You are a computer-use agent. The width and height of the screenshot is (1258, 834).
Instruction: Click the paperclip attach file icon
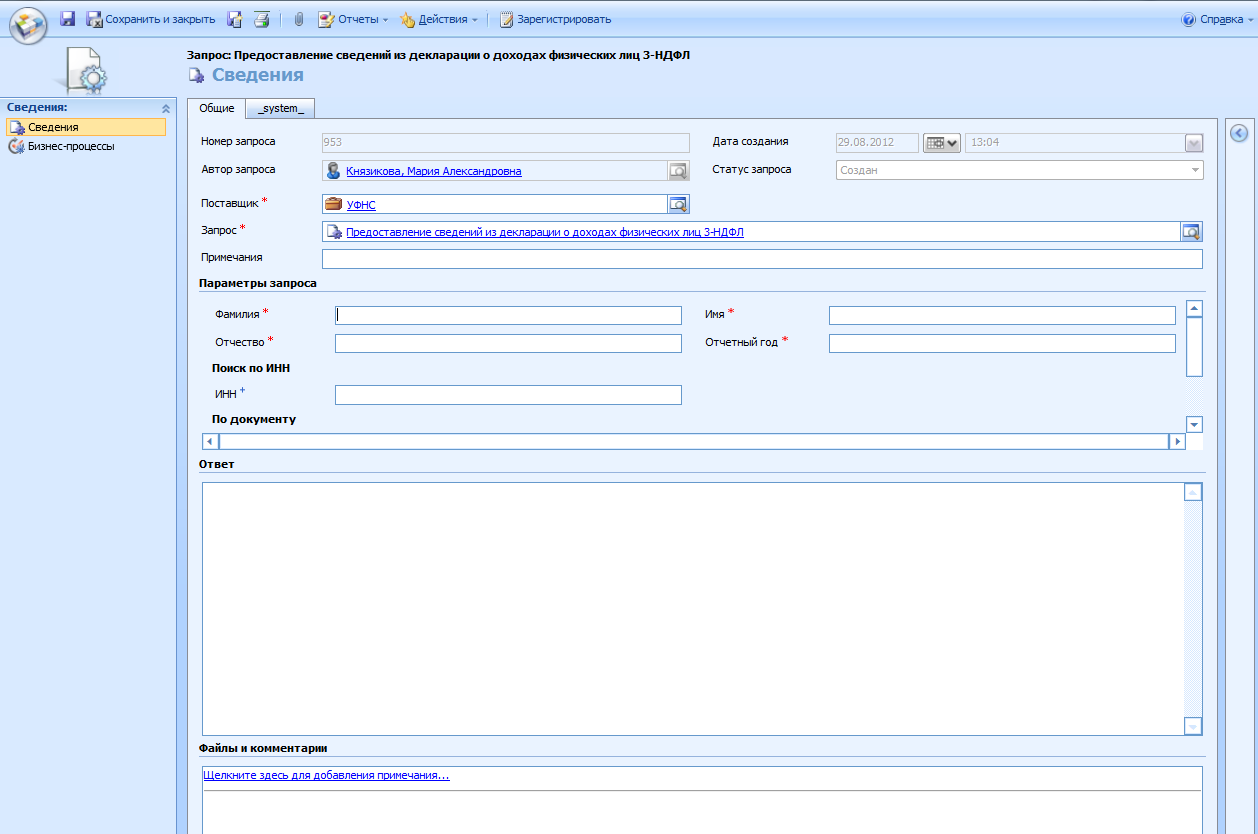tap(298, 19)
